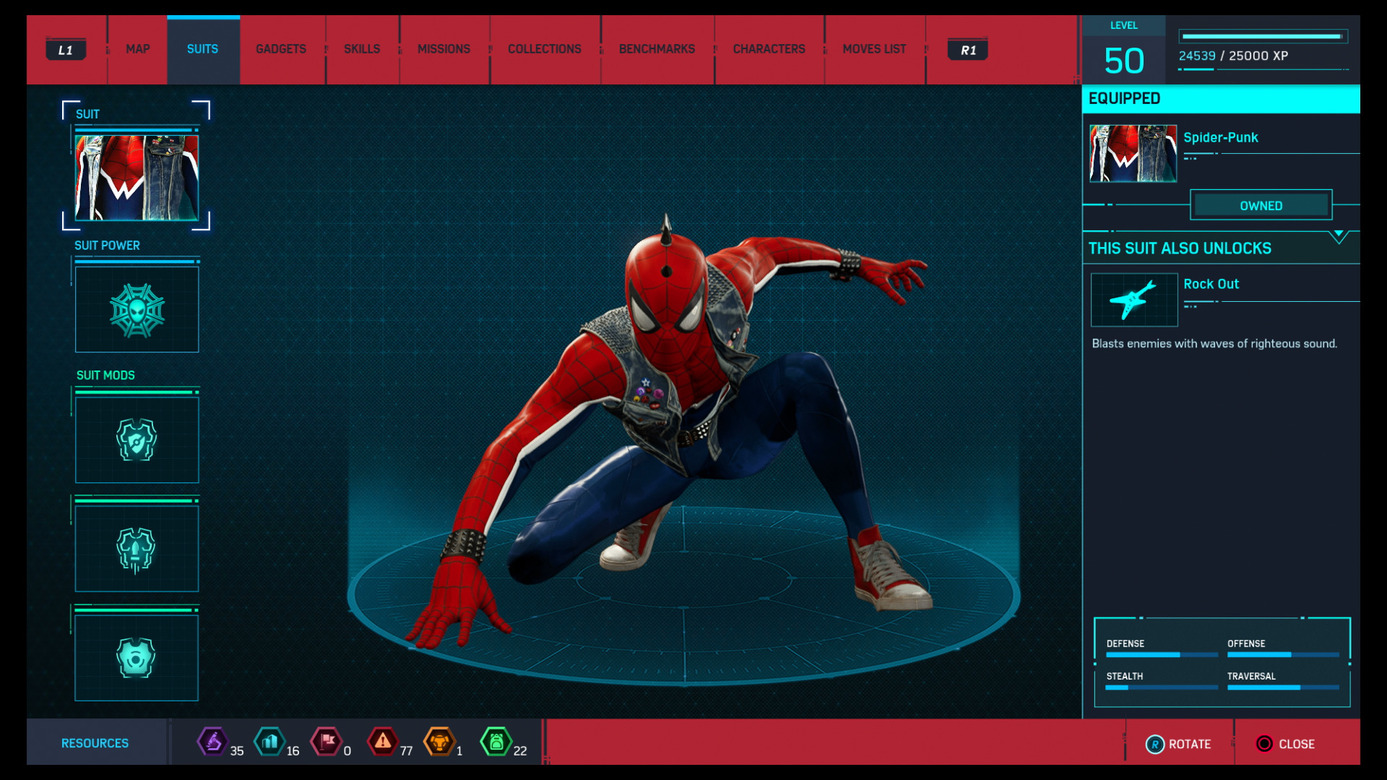1387x780 pixels.
Task: Click the red crime token warning icon
Action: coord(382,742)
